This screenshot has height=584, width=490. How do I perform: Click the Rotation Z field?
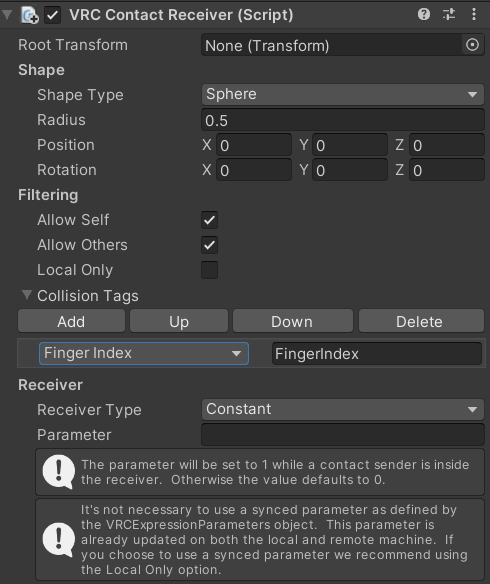(447, 170)
